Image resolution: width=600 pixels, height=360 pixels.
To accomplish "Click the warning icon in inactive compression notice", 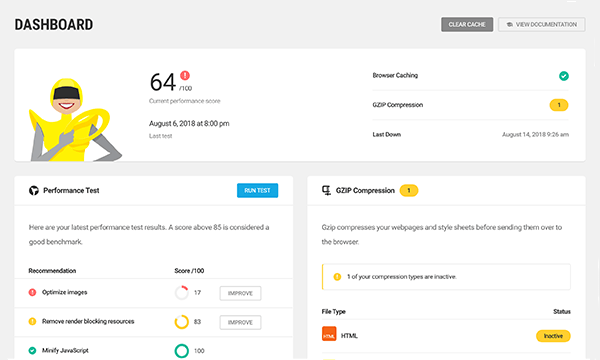I will click(337, 277).
